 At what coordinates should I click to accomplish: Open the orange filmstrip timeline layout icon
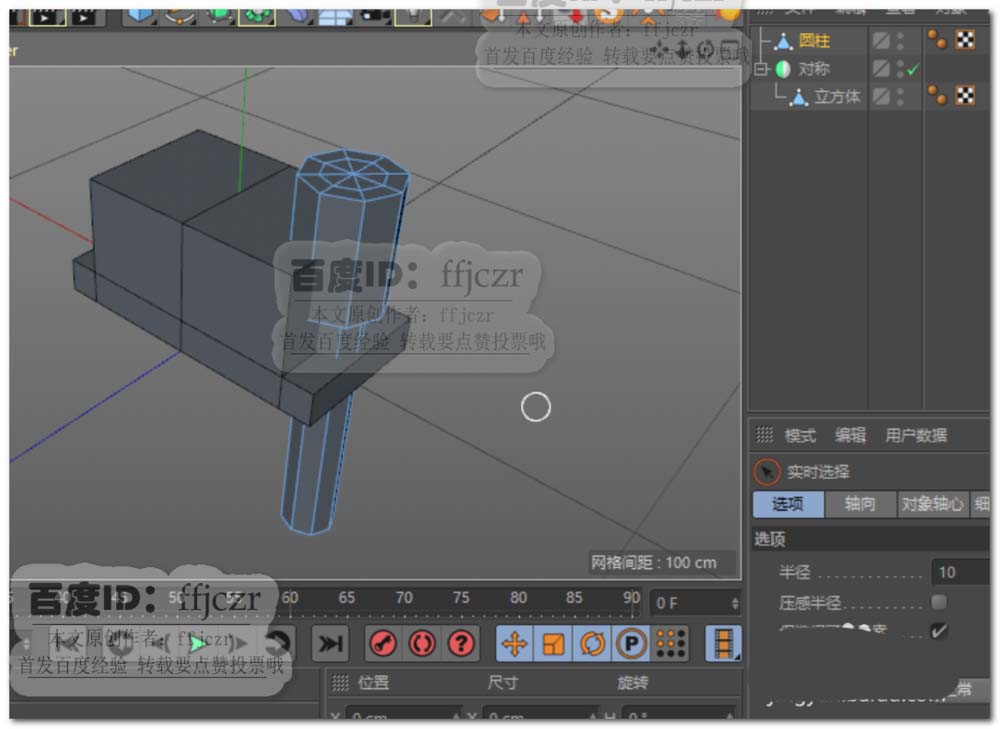click(x=723, y=644)
